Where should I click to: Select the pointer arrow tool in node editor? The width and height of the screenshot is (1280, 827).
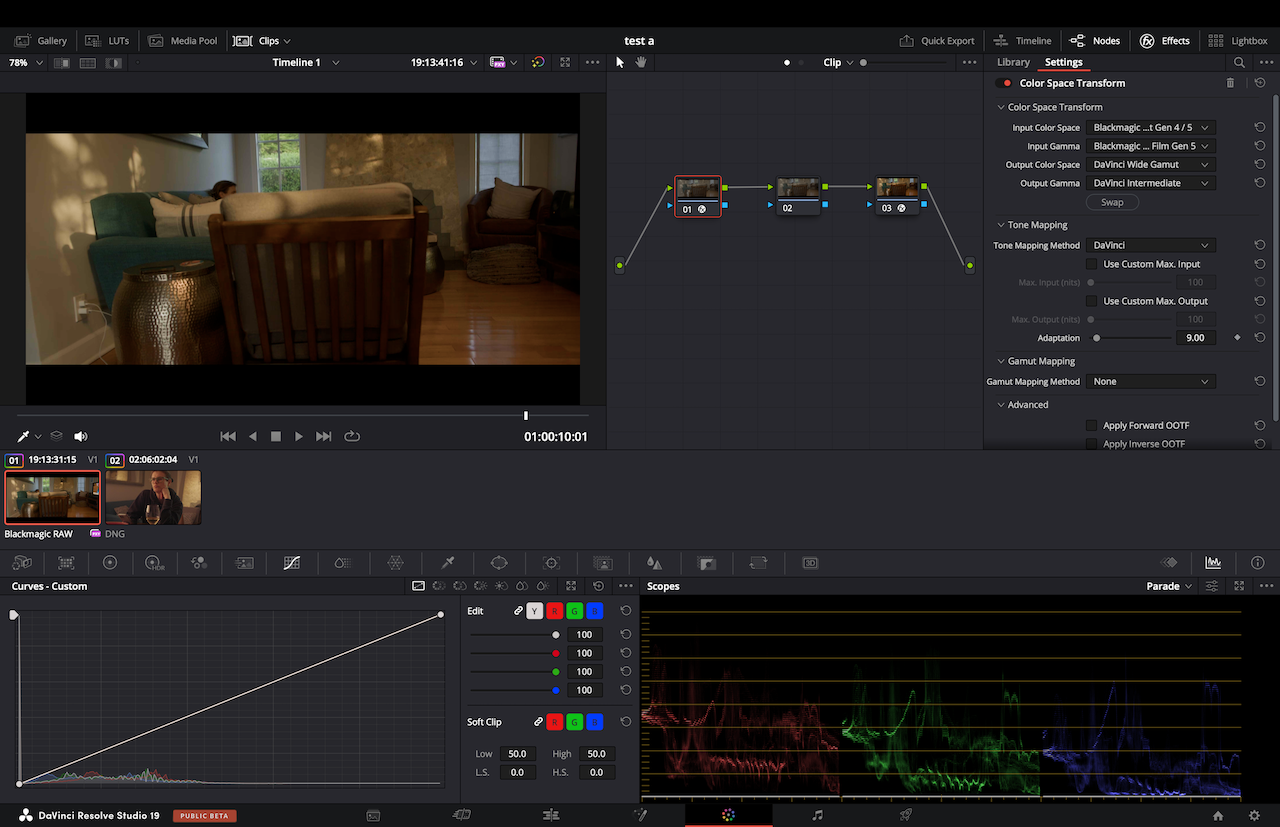point(620,62)
